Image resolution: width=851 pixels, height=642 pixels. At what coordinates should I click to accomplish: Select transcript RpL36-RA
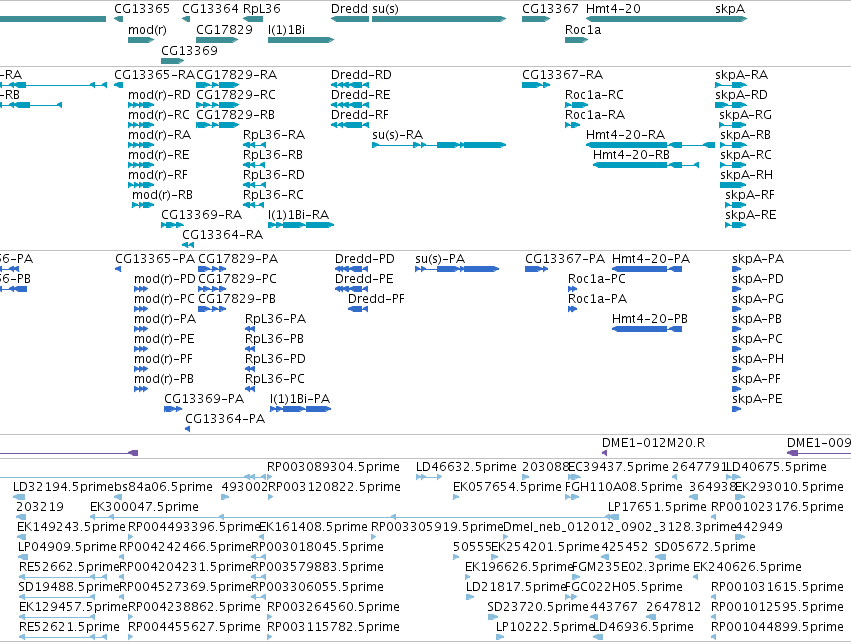[274, 135]
